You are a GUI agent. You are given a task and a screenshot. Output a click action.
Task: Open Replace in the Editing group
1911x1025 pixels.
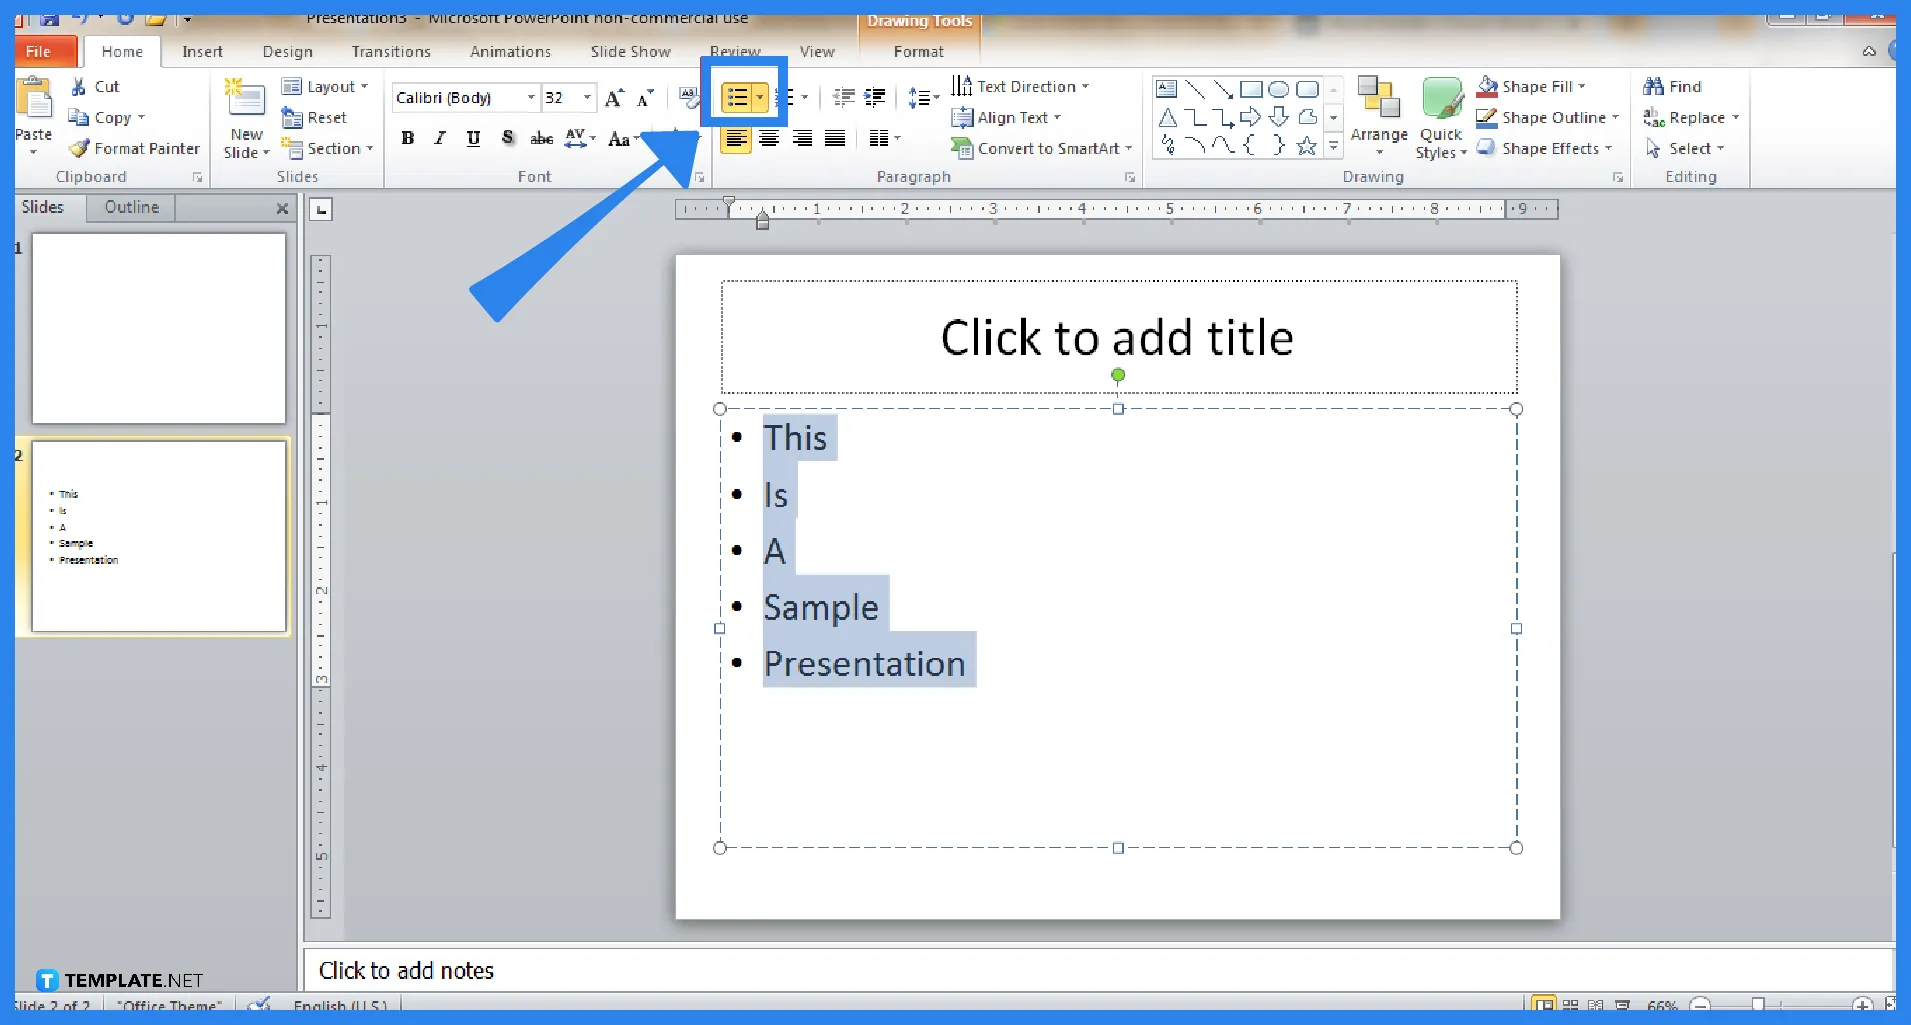pyautogui.click(x=1691, y=117)
